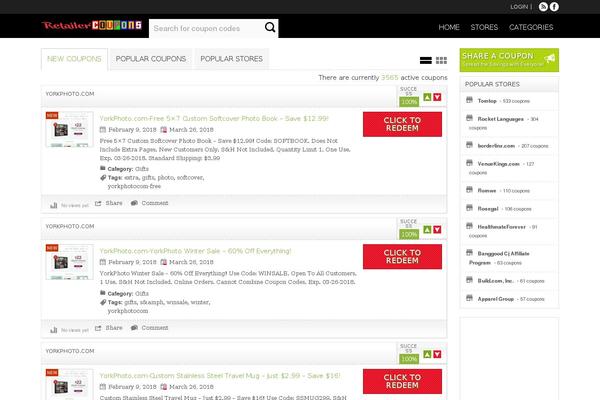Vote up the Travel Mug coupon
Viewport: 600px width, 400px height.
point(427,354)
